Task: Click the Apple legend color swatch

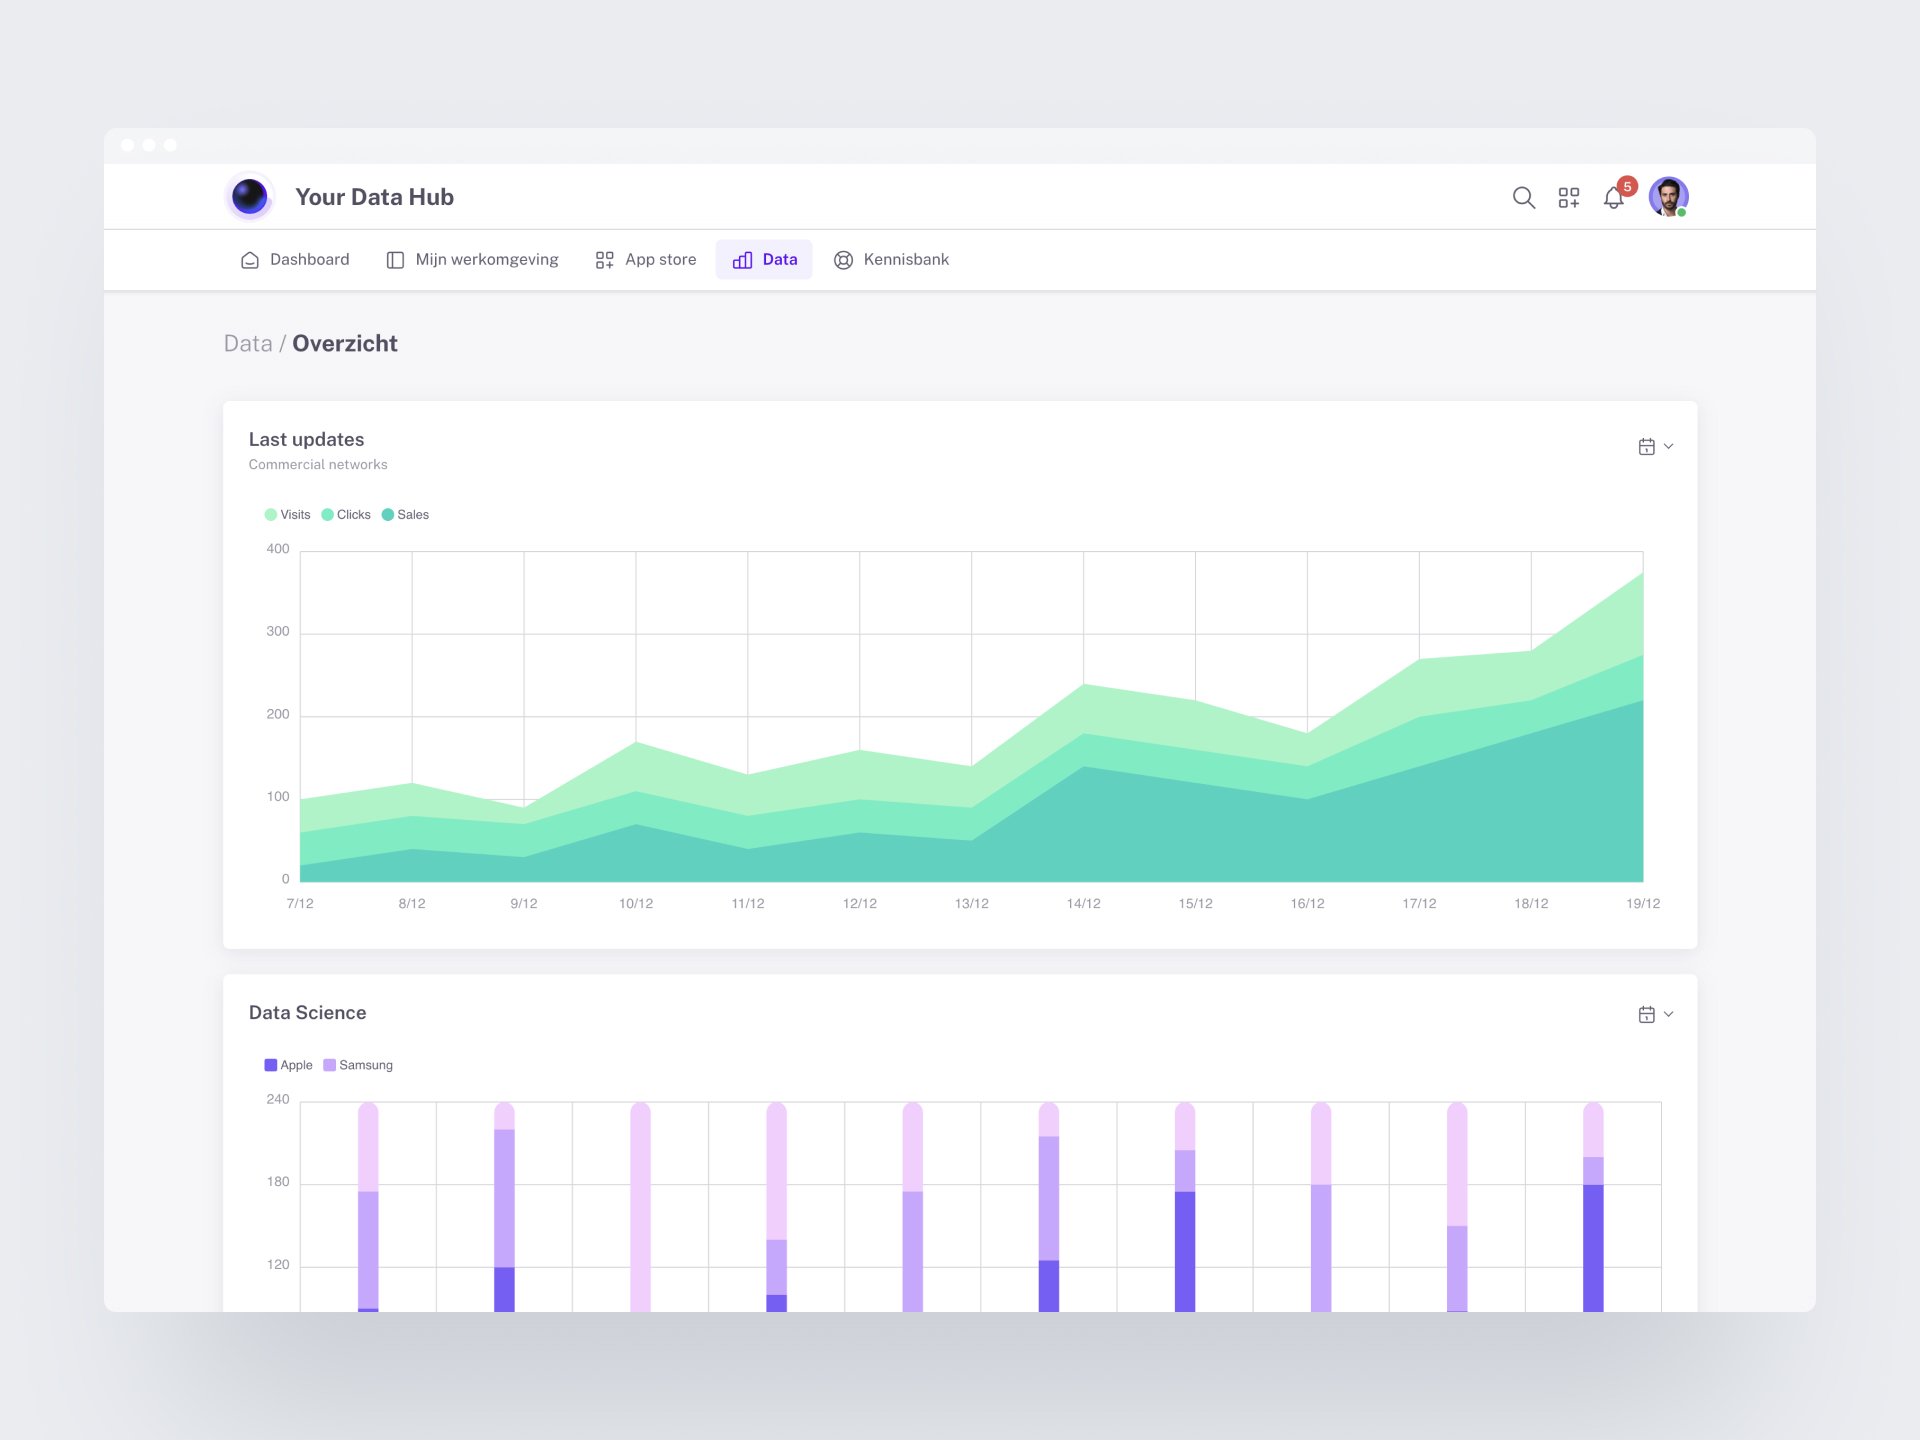Action: point(270,1065)
